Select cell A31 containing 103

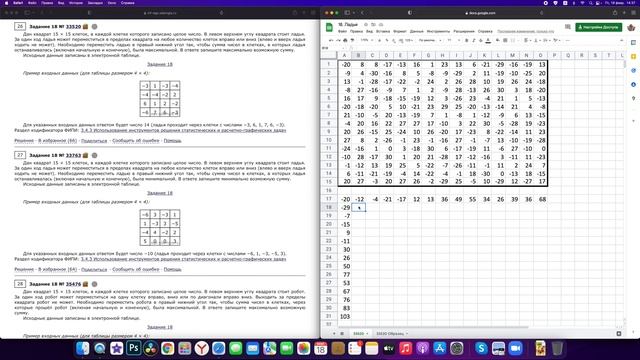pyautogui.click(x=344, y=316)
